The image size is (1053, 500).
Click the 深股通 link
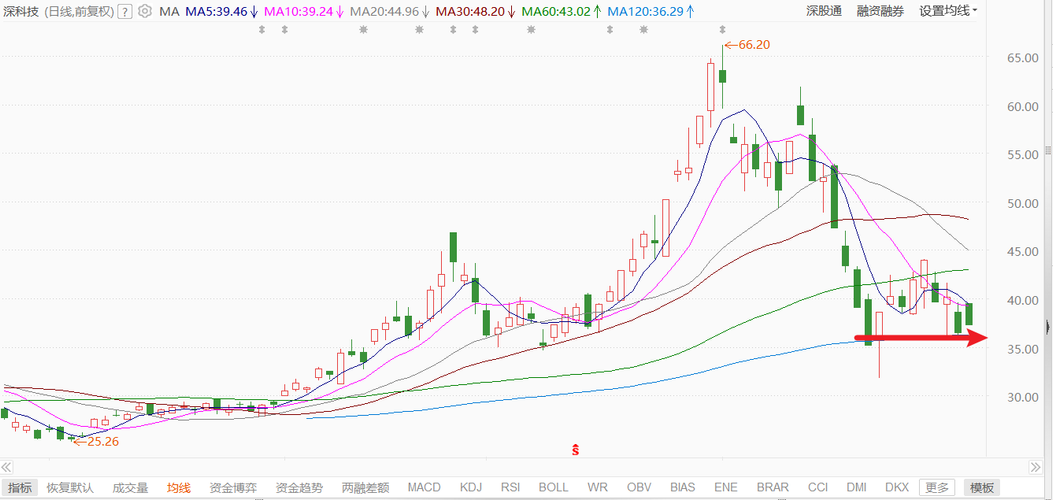coord(823,11)
